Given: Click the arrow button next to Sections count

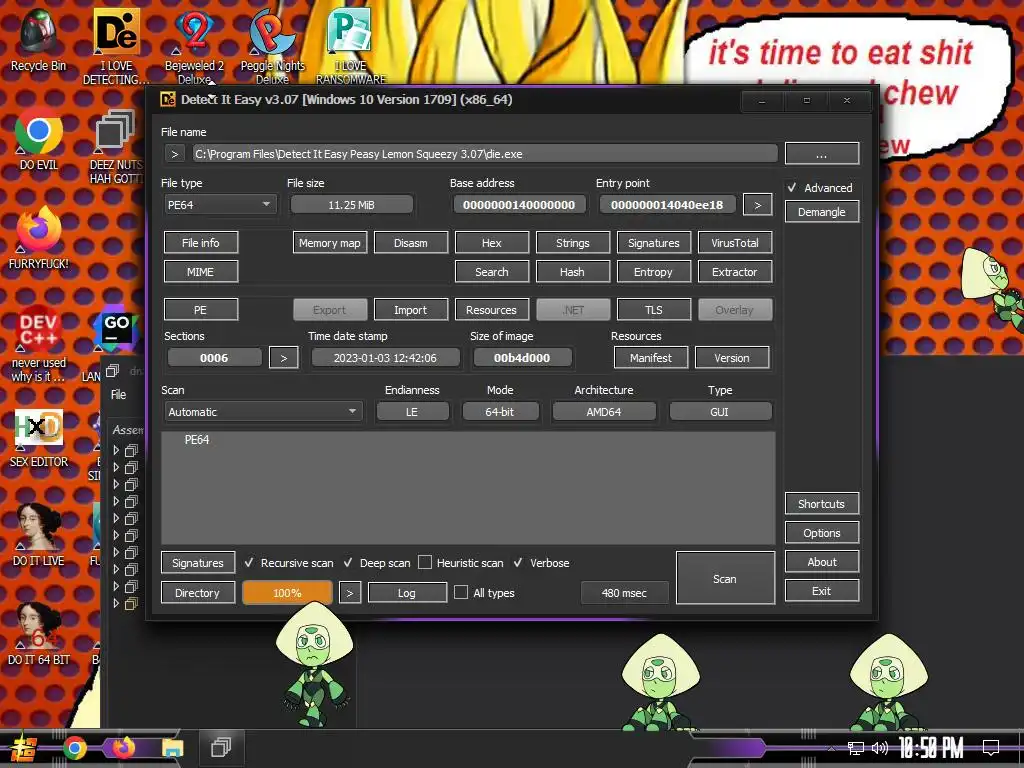Looking at the screenshot, I should click(x=283, y=358).
